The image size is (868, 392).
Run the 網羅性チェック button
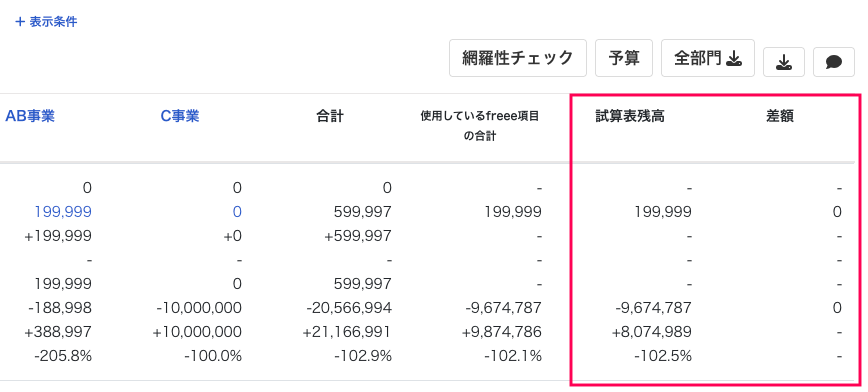click(x=518, y=58)
